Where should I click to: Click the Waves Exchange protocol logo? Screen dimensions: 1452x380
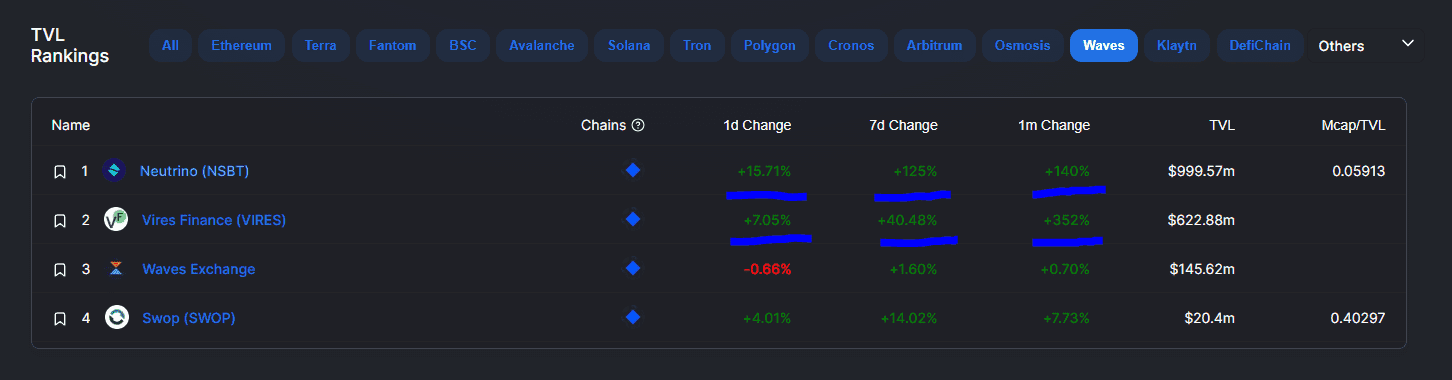coord(116,269)
